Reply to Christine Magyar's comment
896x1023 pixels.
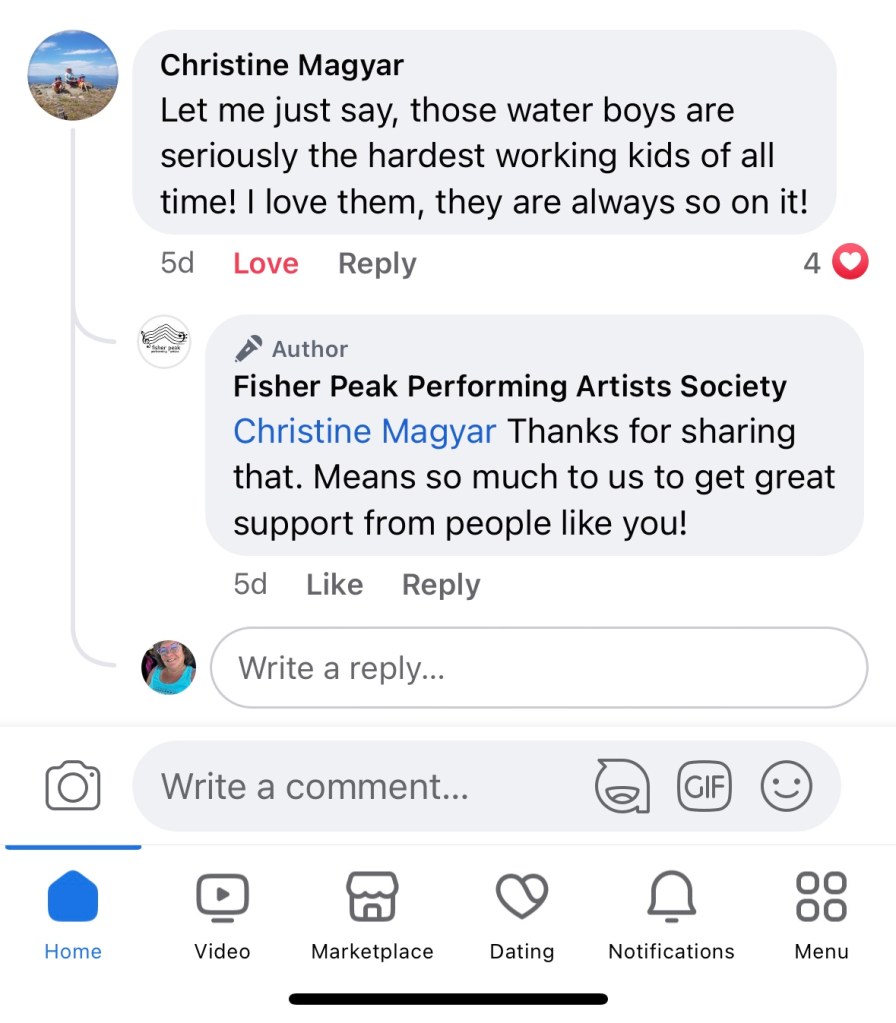377,264
